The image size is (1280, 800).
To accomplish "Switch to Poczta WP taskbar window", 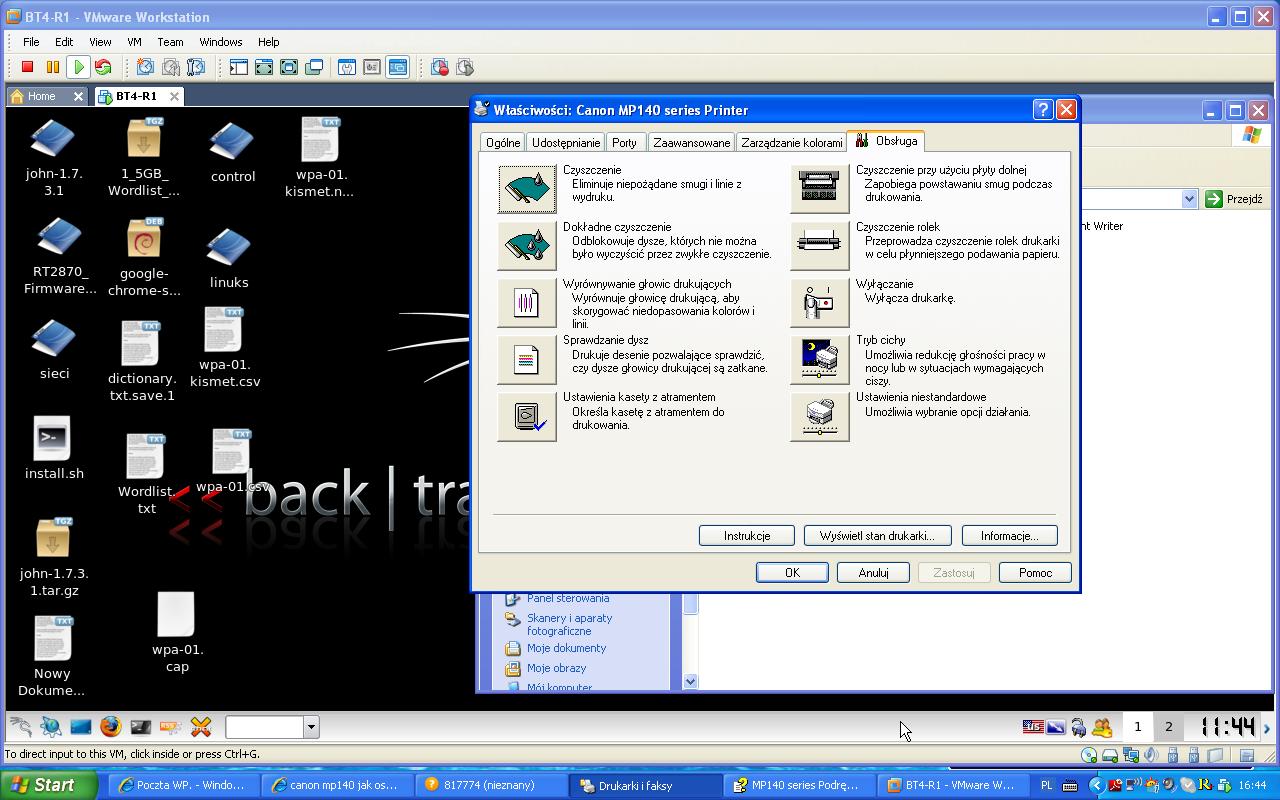I will pos(184,785).
